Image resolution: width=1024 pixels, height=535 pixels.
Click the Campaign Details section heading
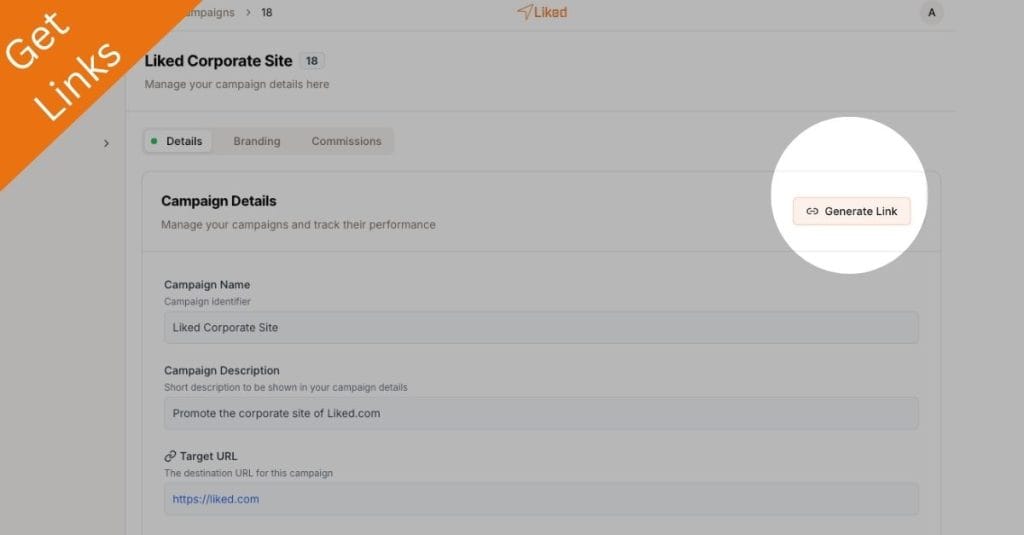pyautogui.click(x=218, y=201)
